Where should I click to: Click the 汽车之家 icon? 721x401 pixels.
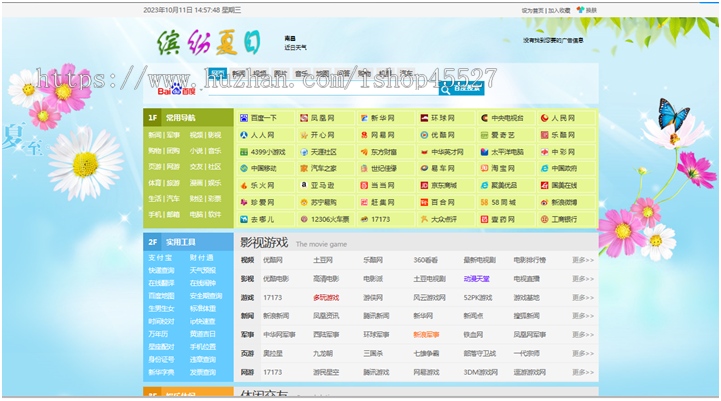(x=304, y=168)
